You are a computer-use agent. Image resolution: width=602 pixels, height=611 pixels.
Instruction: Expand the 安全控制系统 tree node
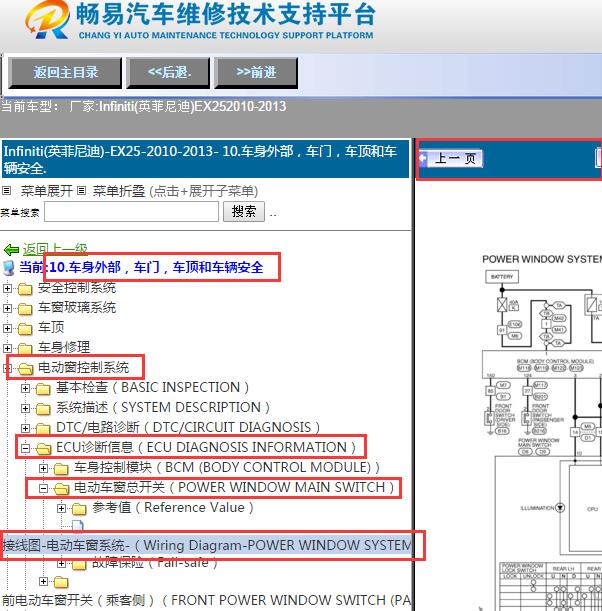pyautogui.click(x=7, y=288)
